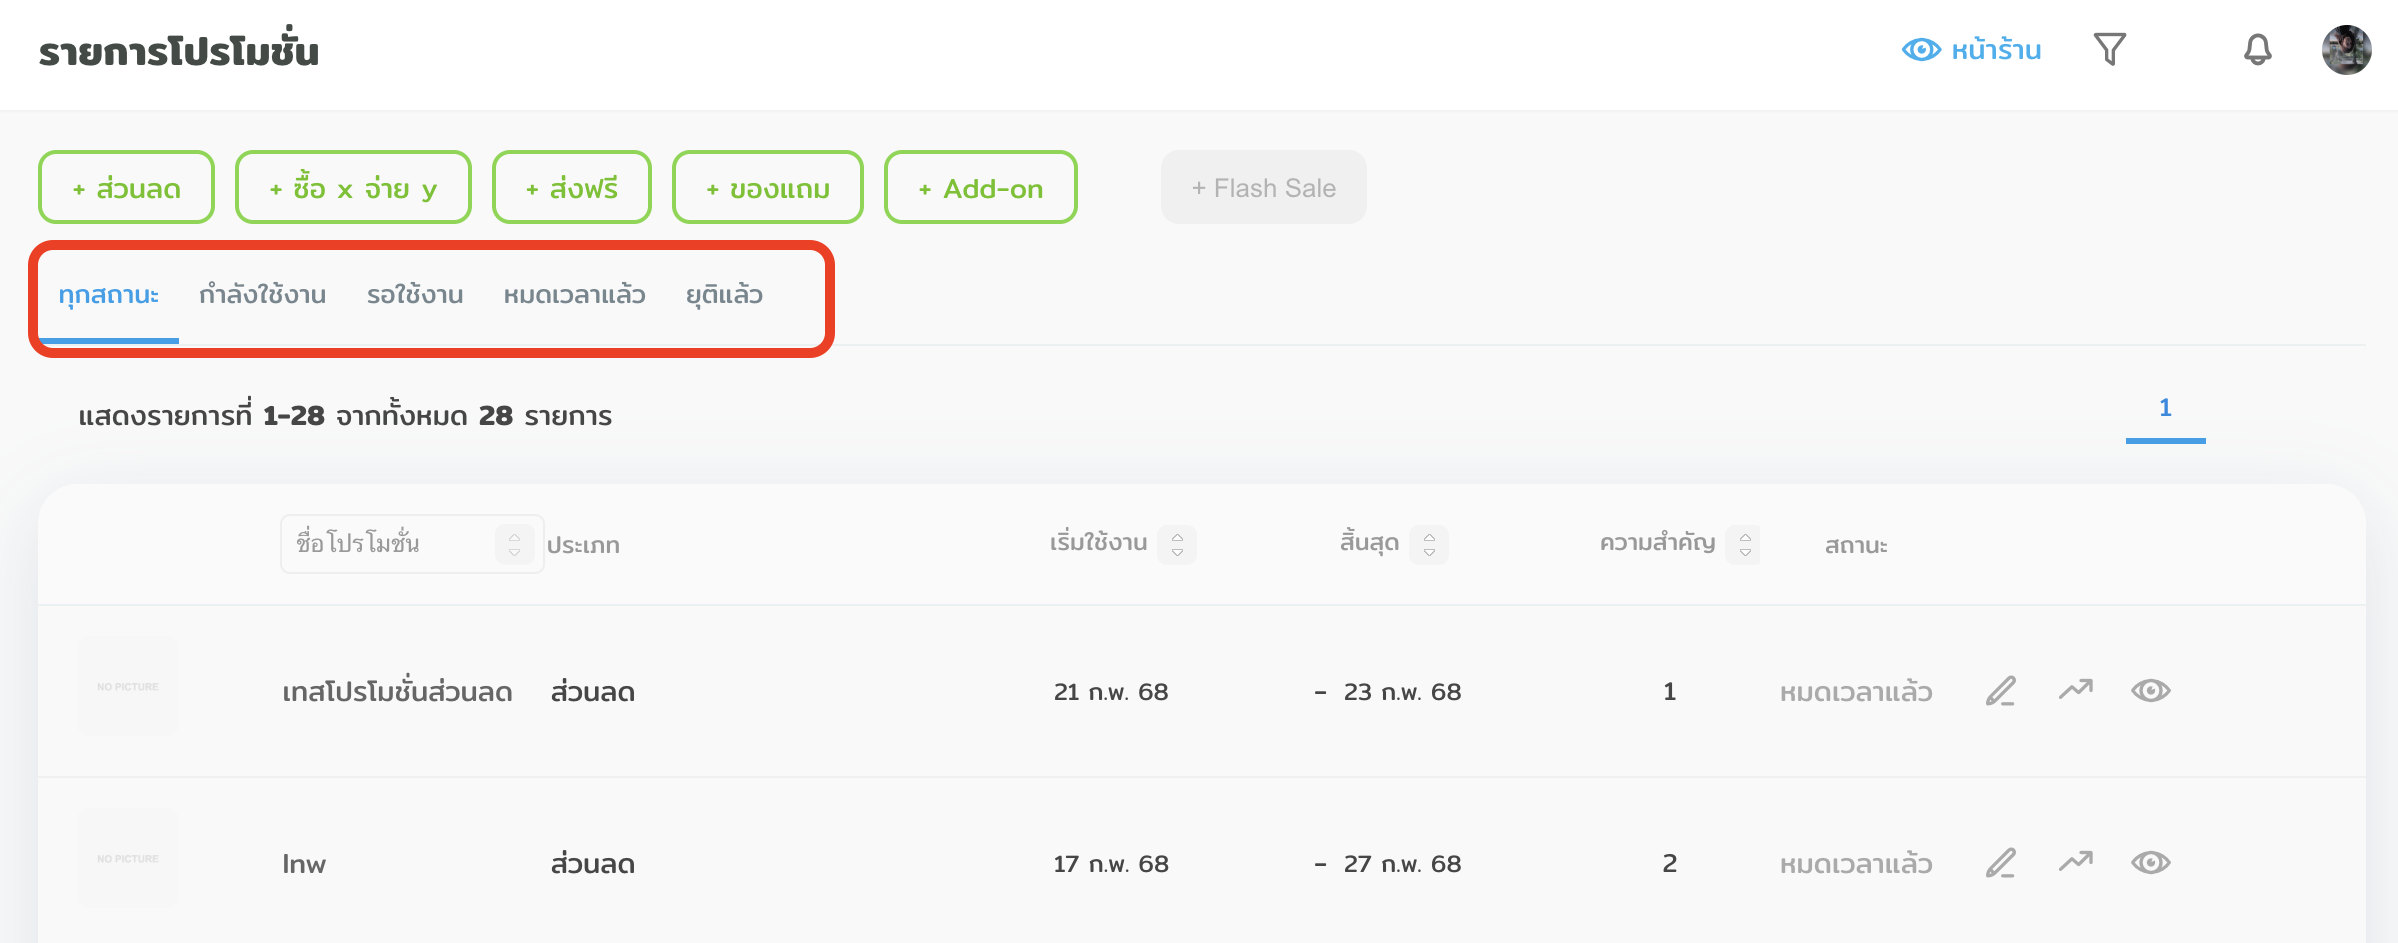2398x943 pixels.
Task: Switch to the กำลังใช้งาน tab
Action: pos(262,295)
